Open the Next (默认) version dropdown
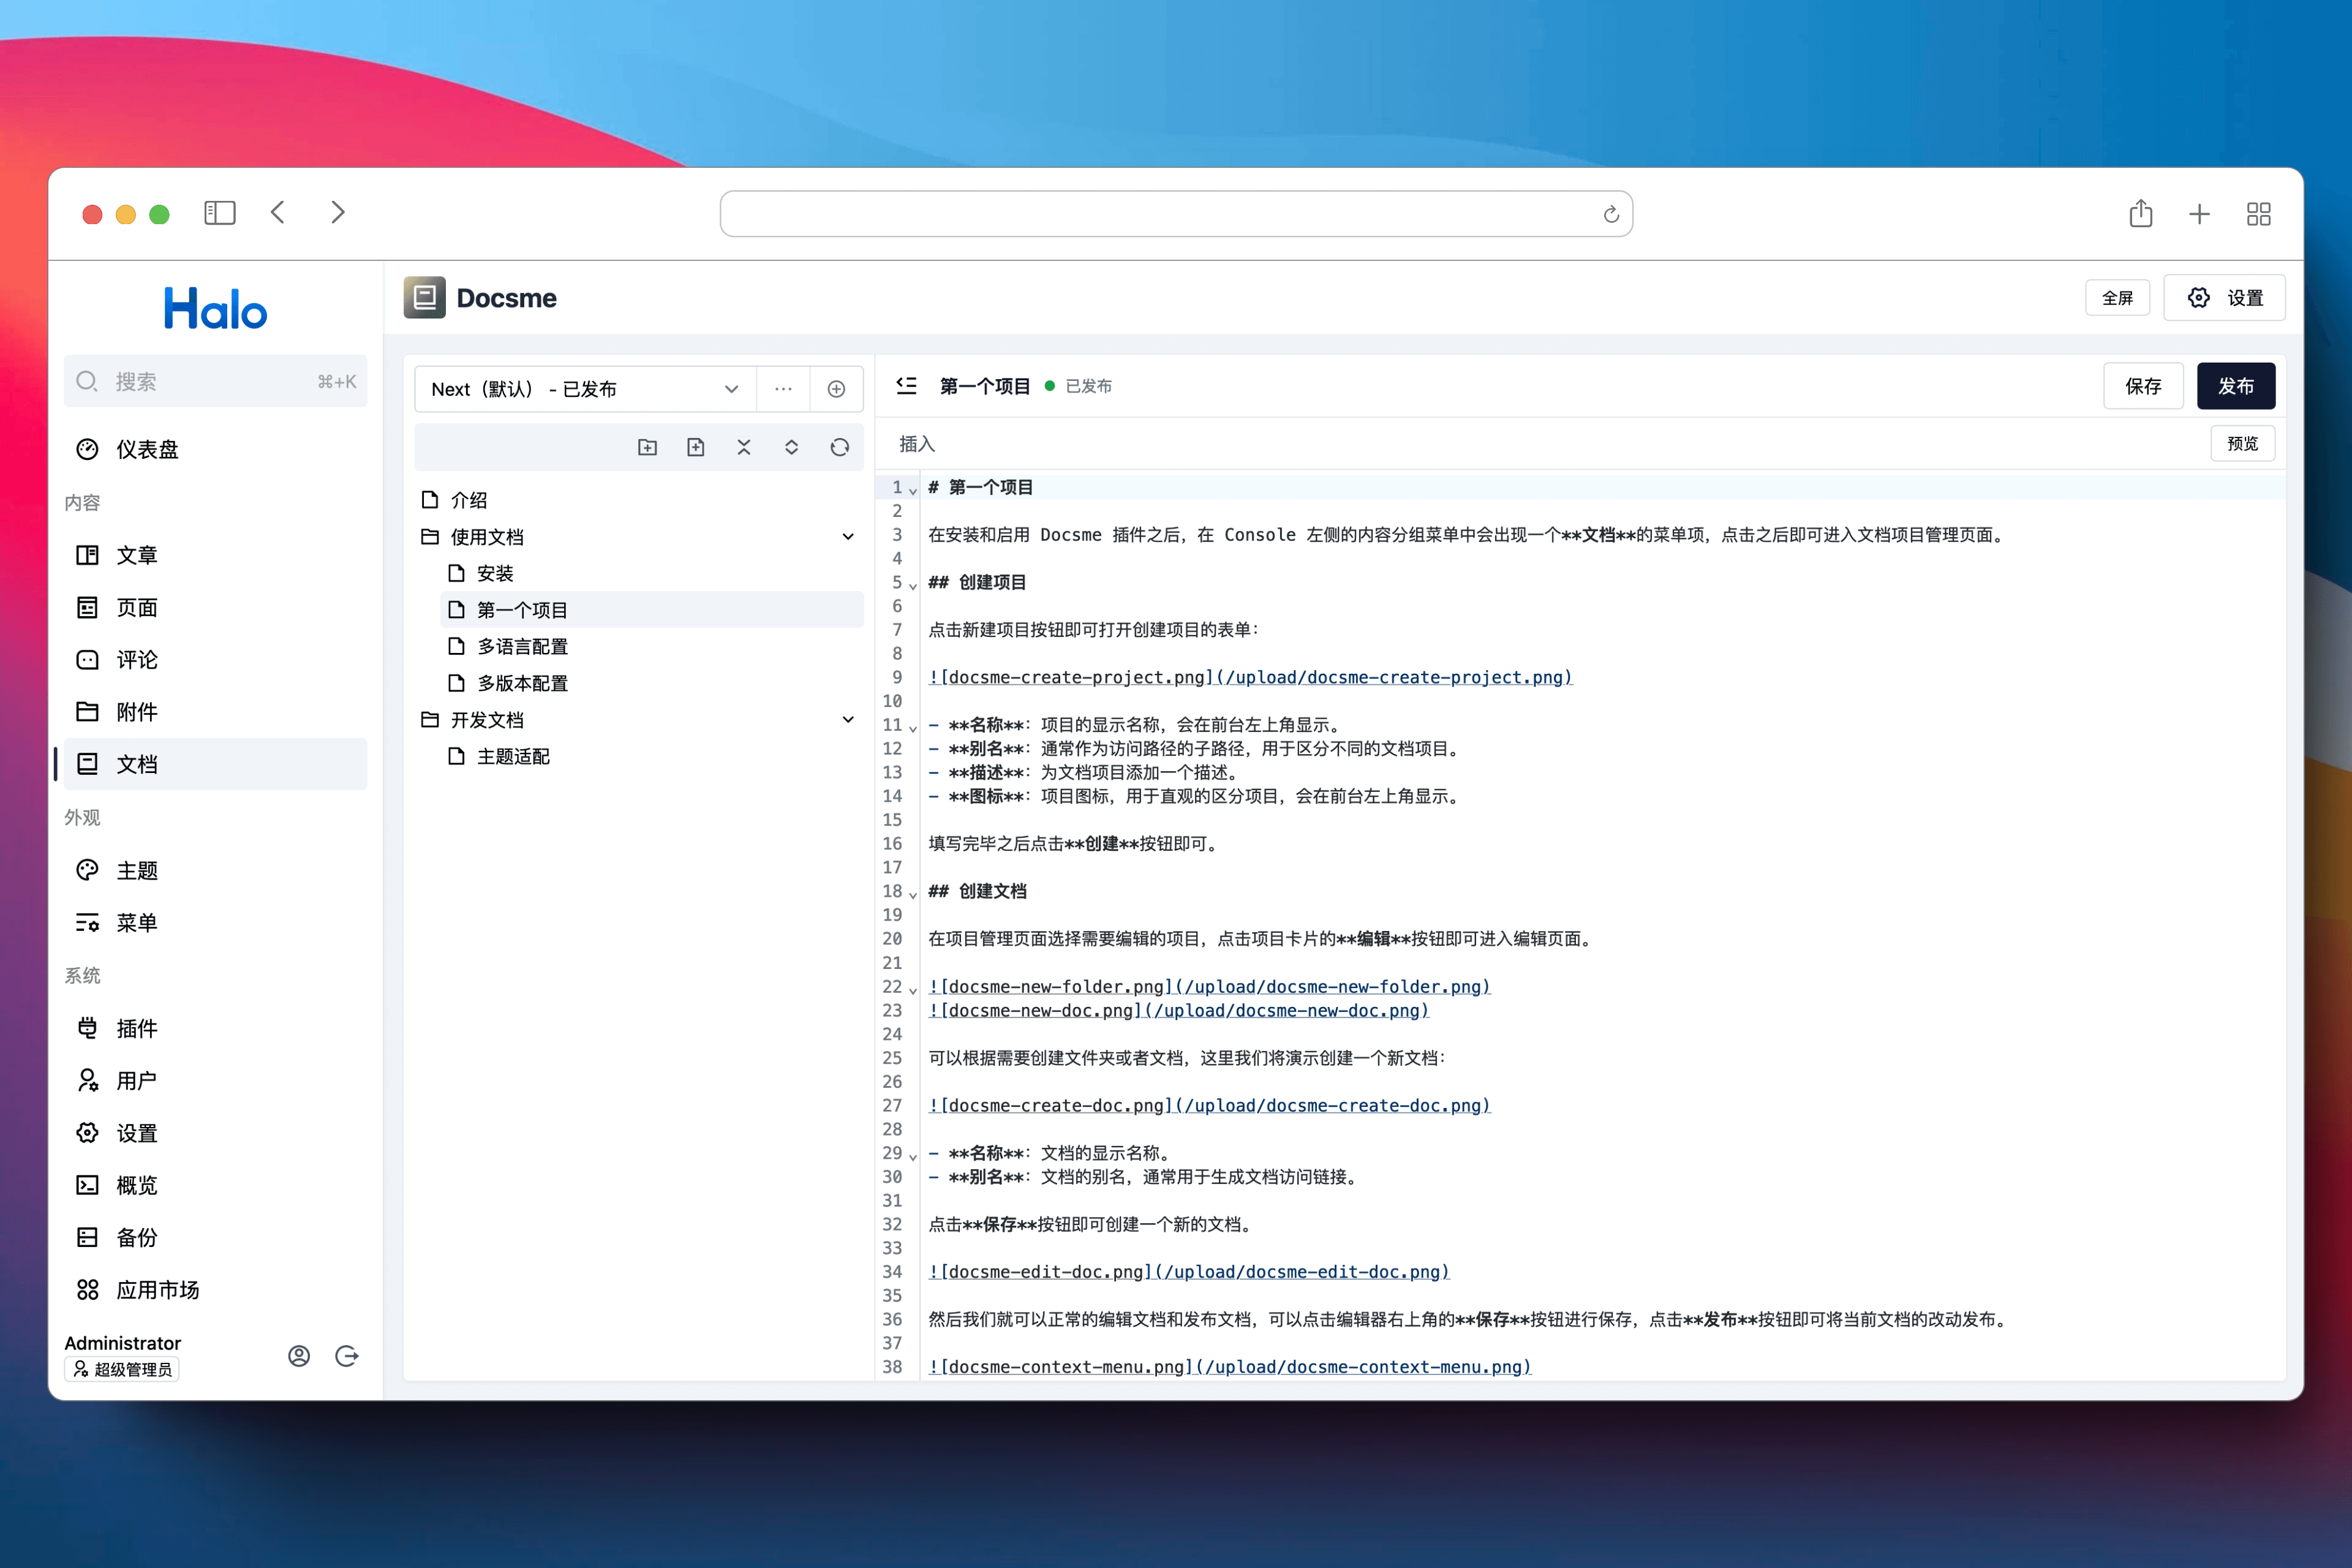This screenshot has height=1568, width=2352. (x=586, y=389)
